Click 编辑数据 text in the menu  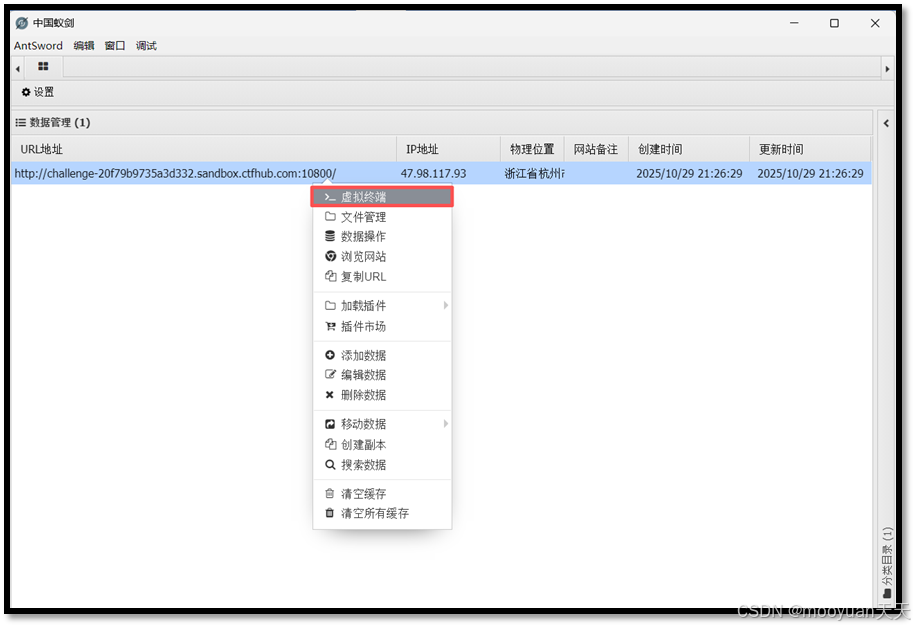coord(364,375)
